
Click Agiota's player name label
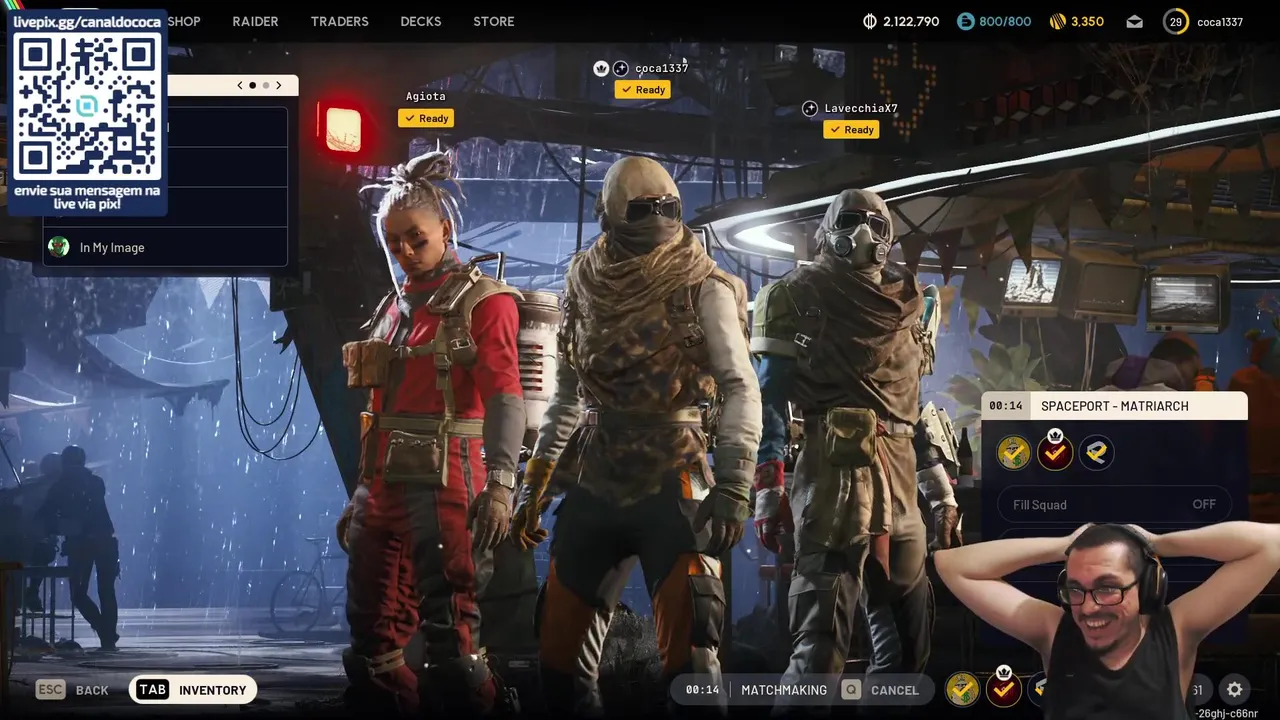coord(425,96)
